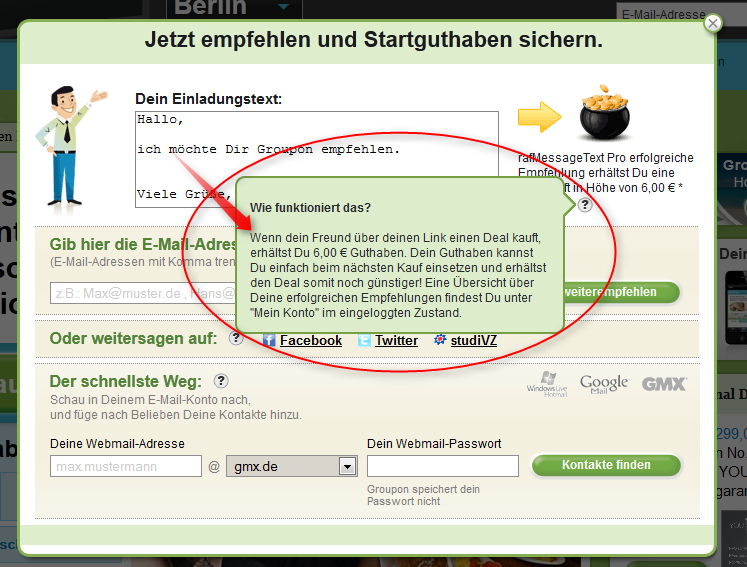Focus the Webmail-Adresse input field
This screenshot has width=747, height=567.
click(x=126, y=466)
